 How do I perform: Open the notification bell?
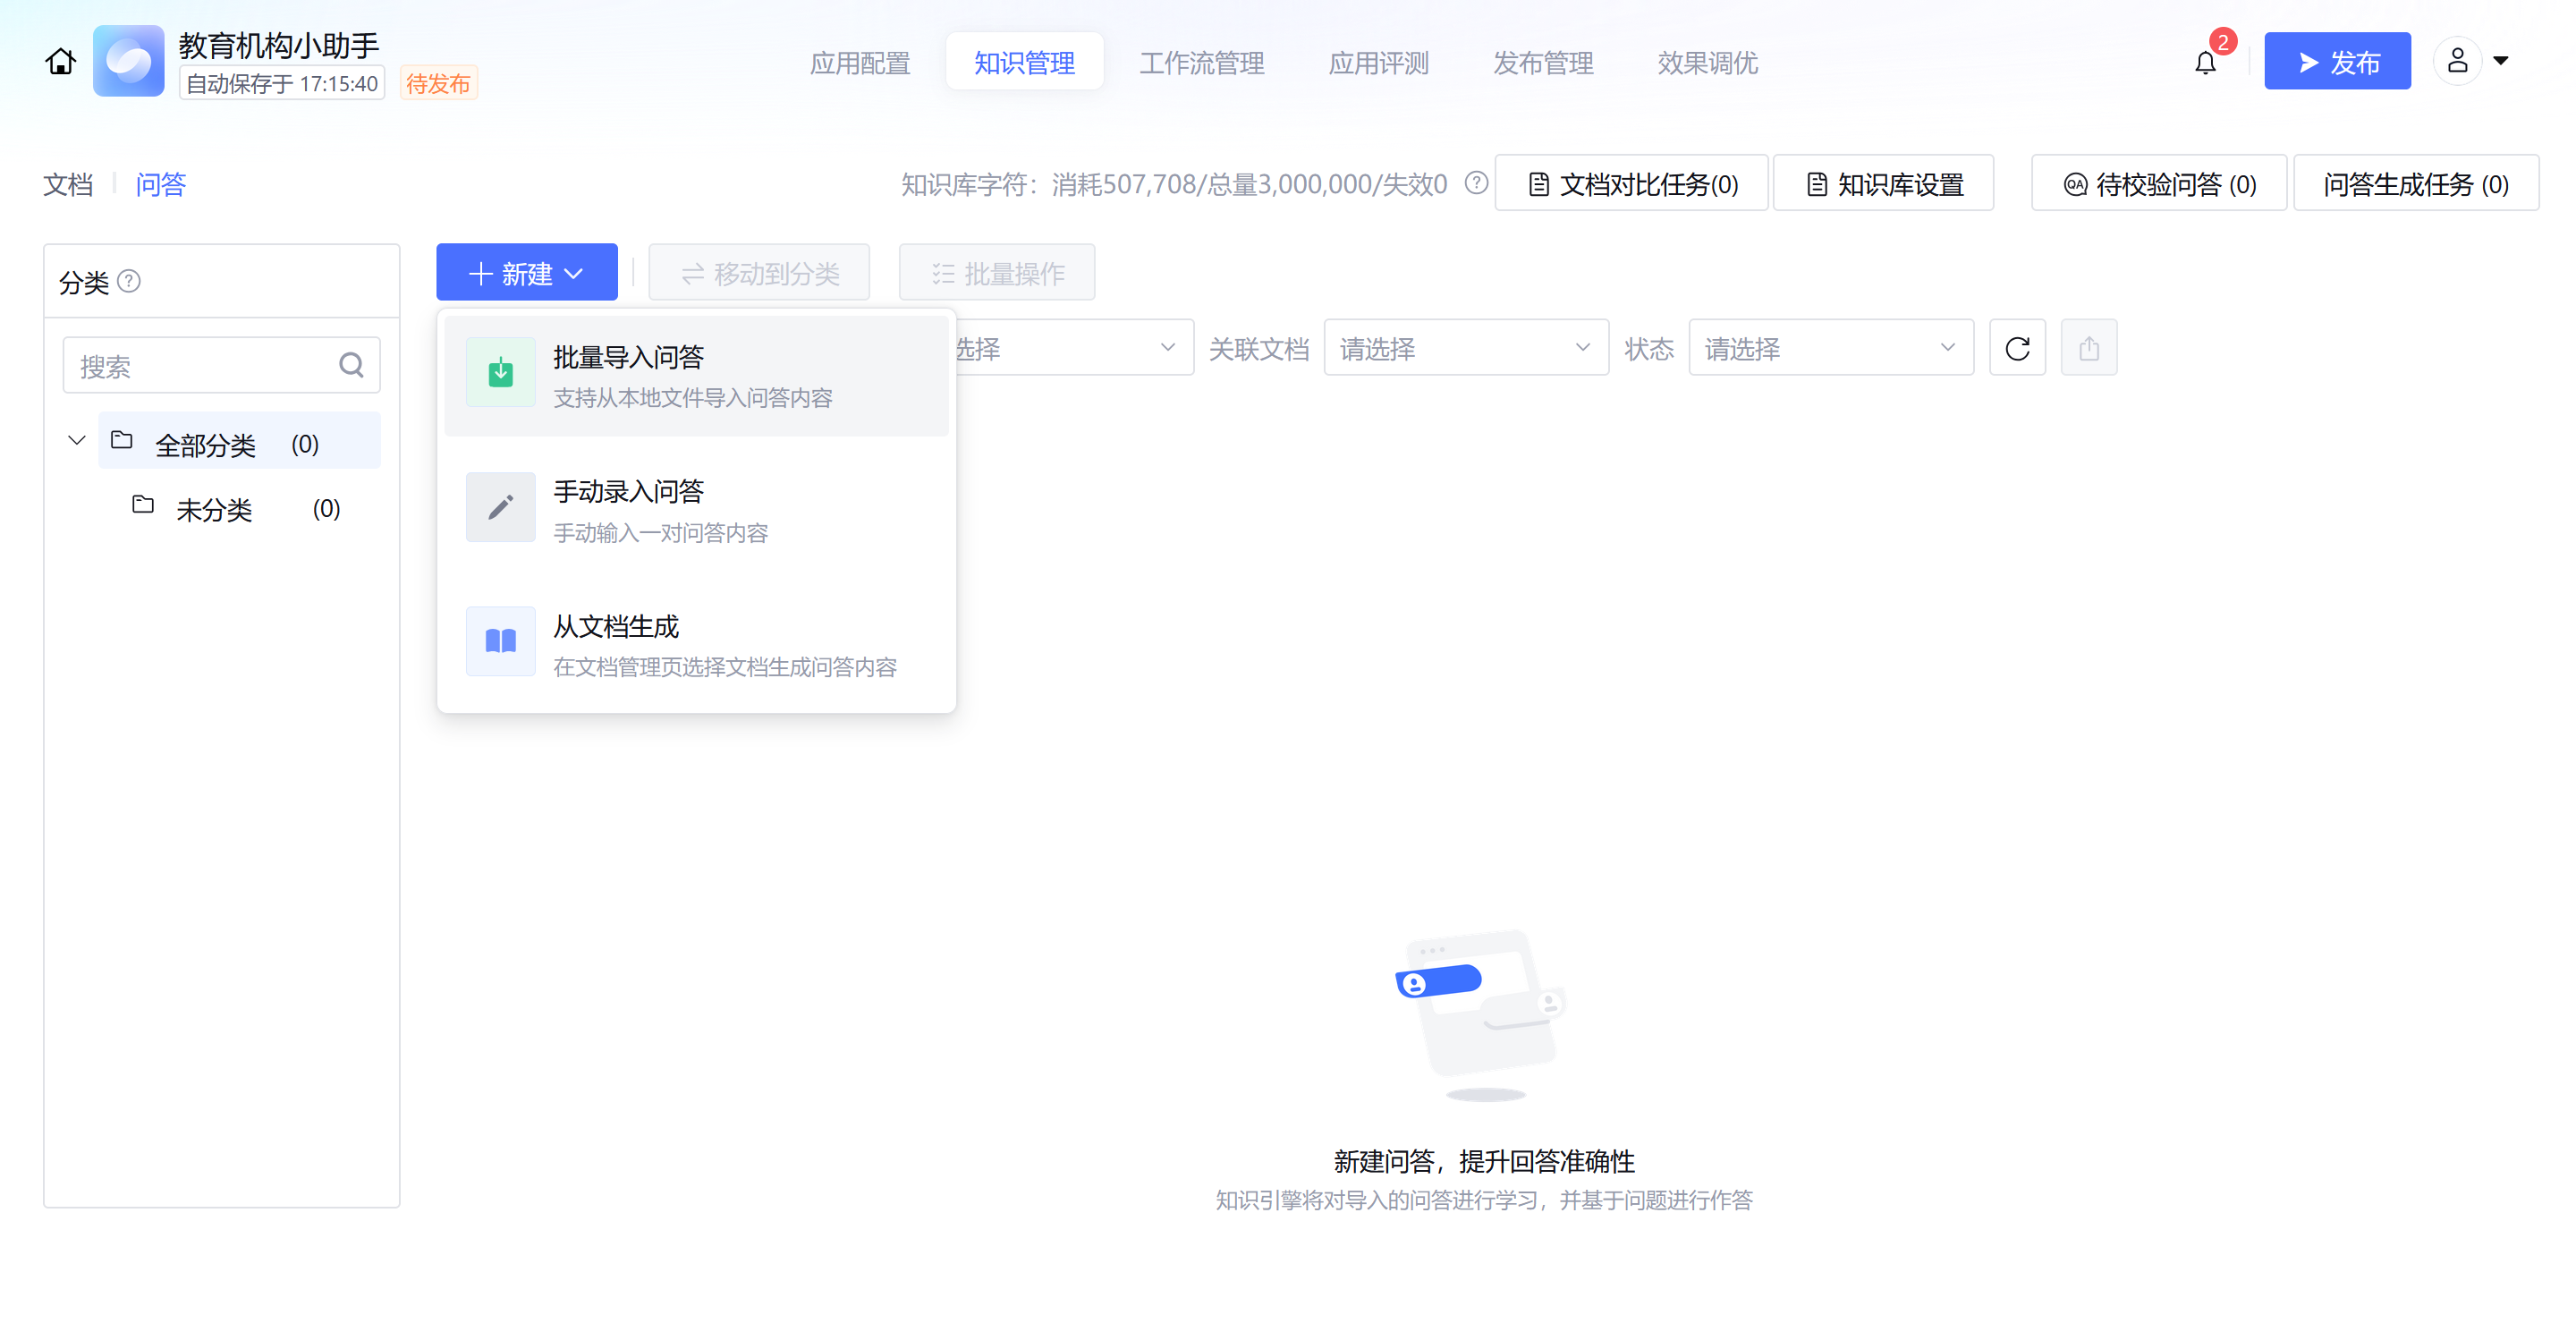[2204, 63]
